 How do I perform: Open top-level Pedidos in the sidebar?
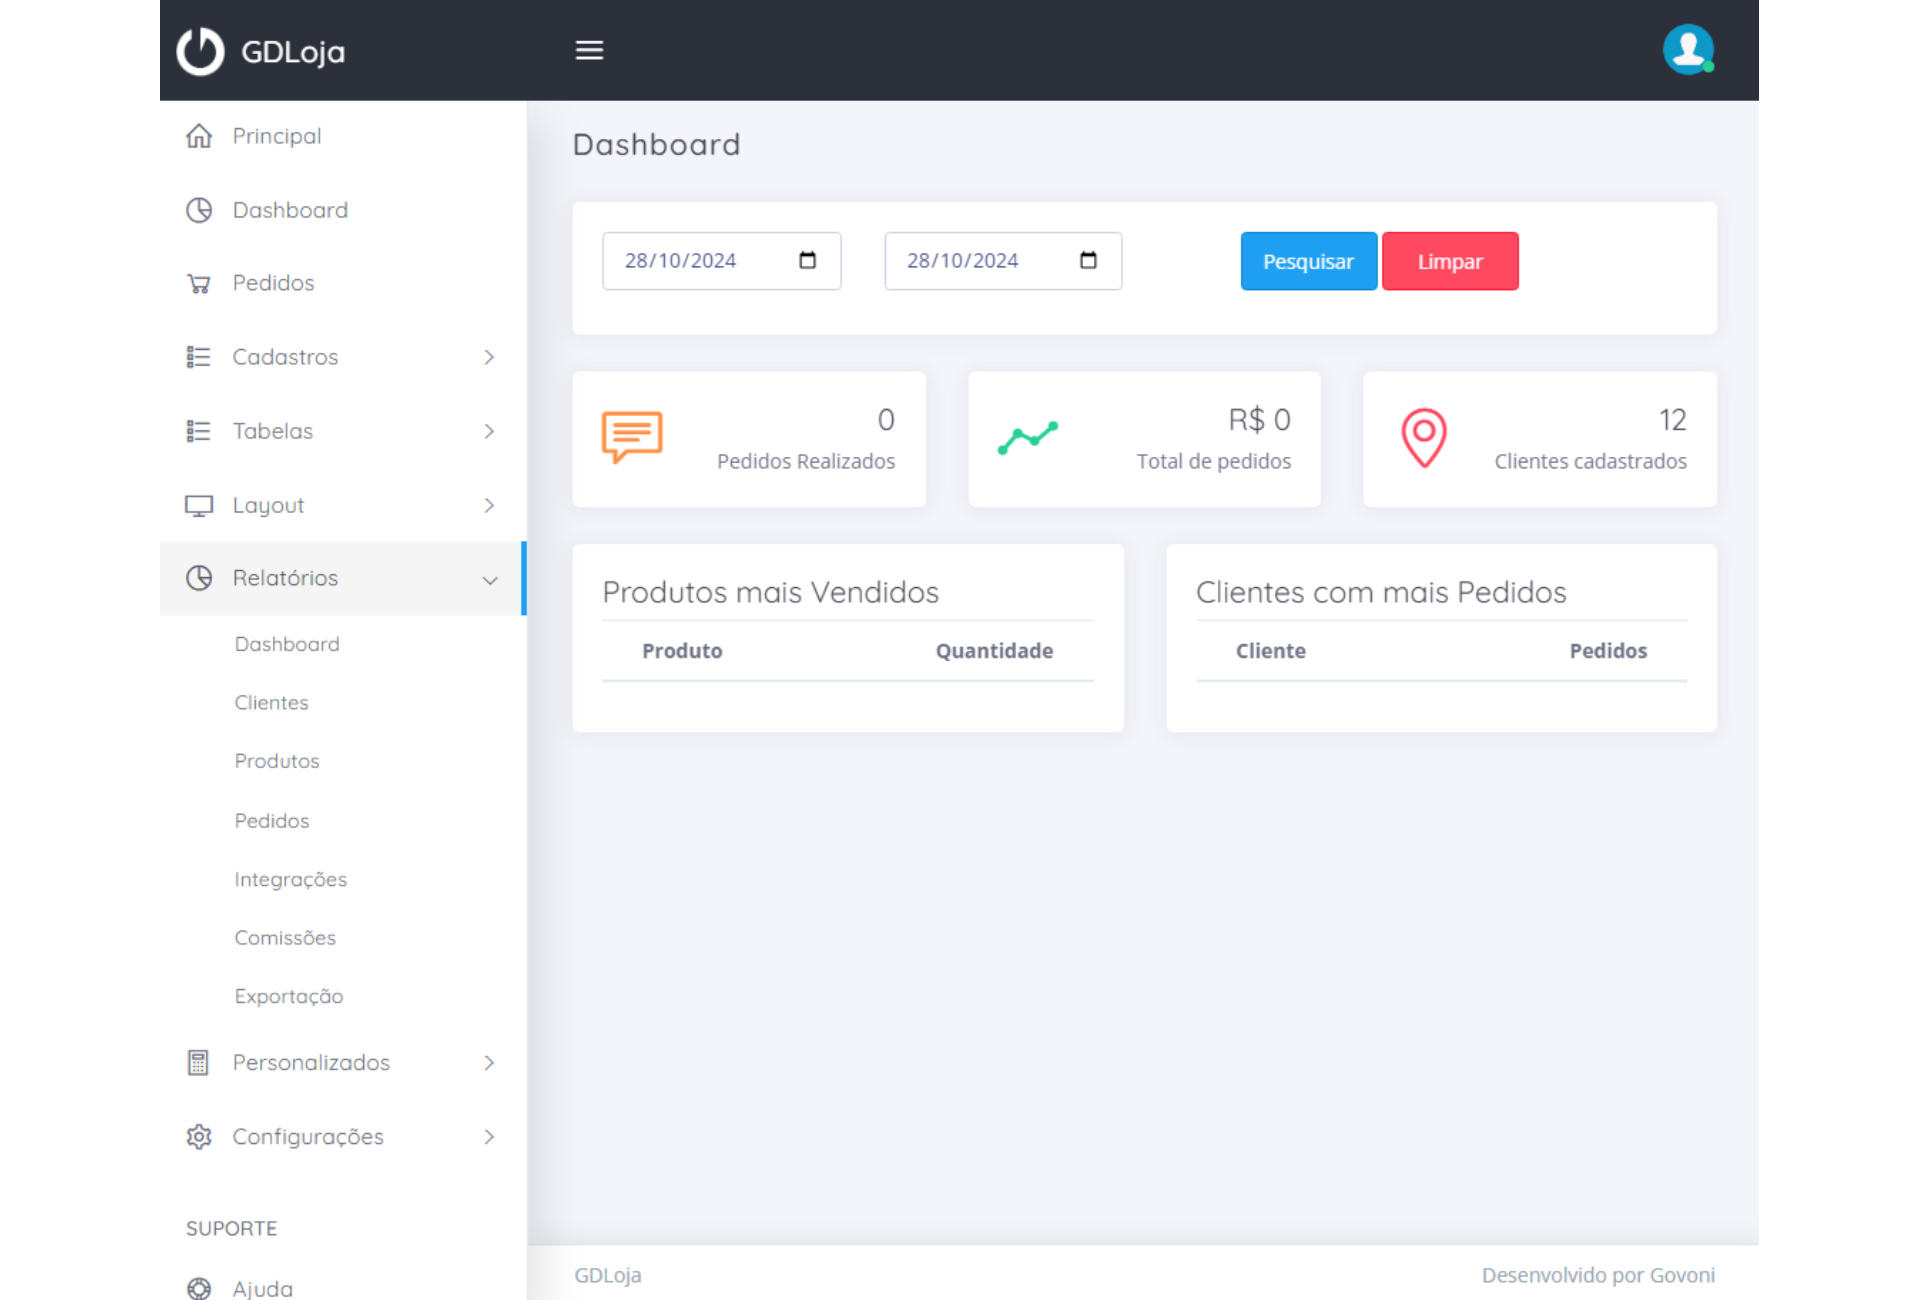273,283
